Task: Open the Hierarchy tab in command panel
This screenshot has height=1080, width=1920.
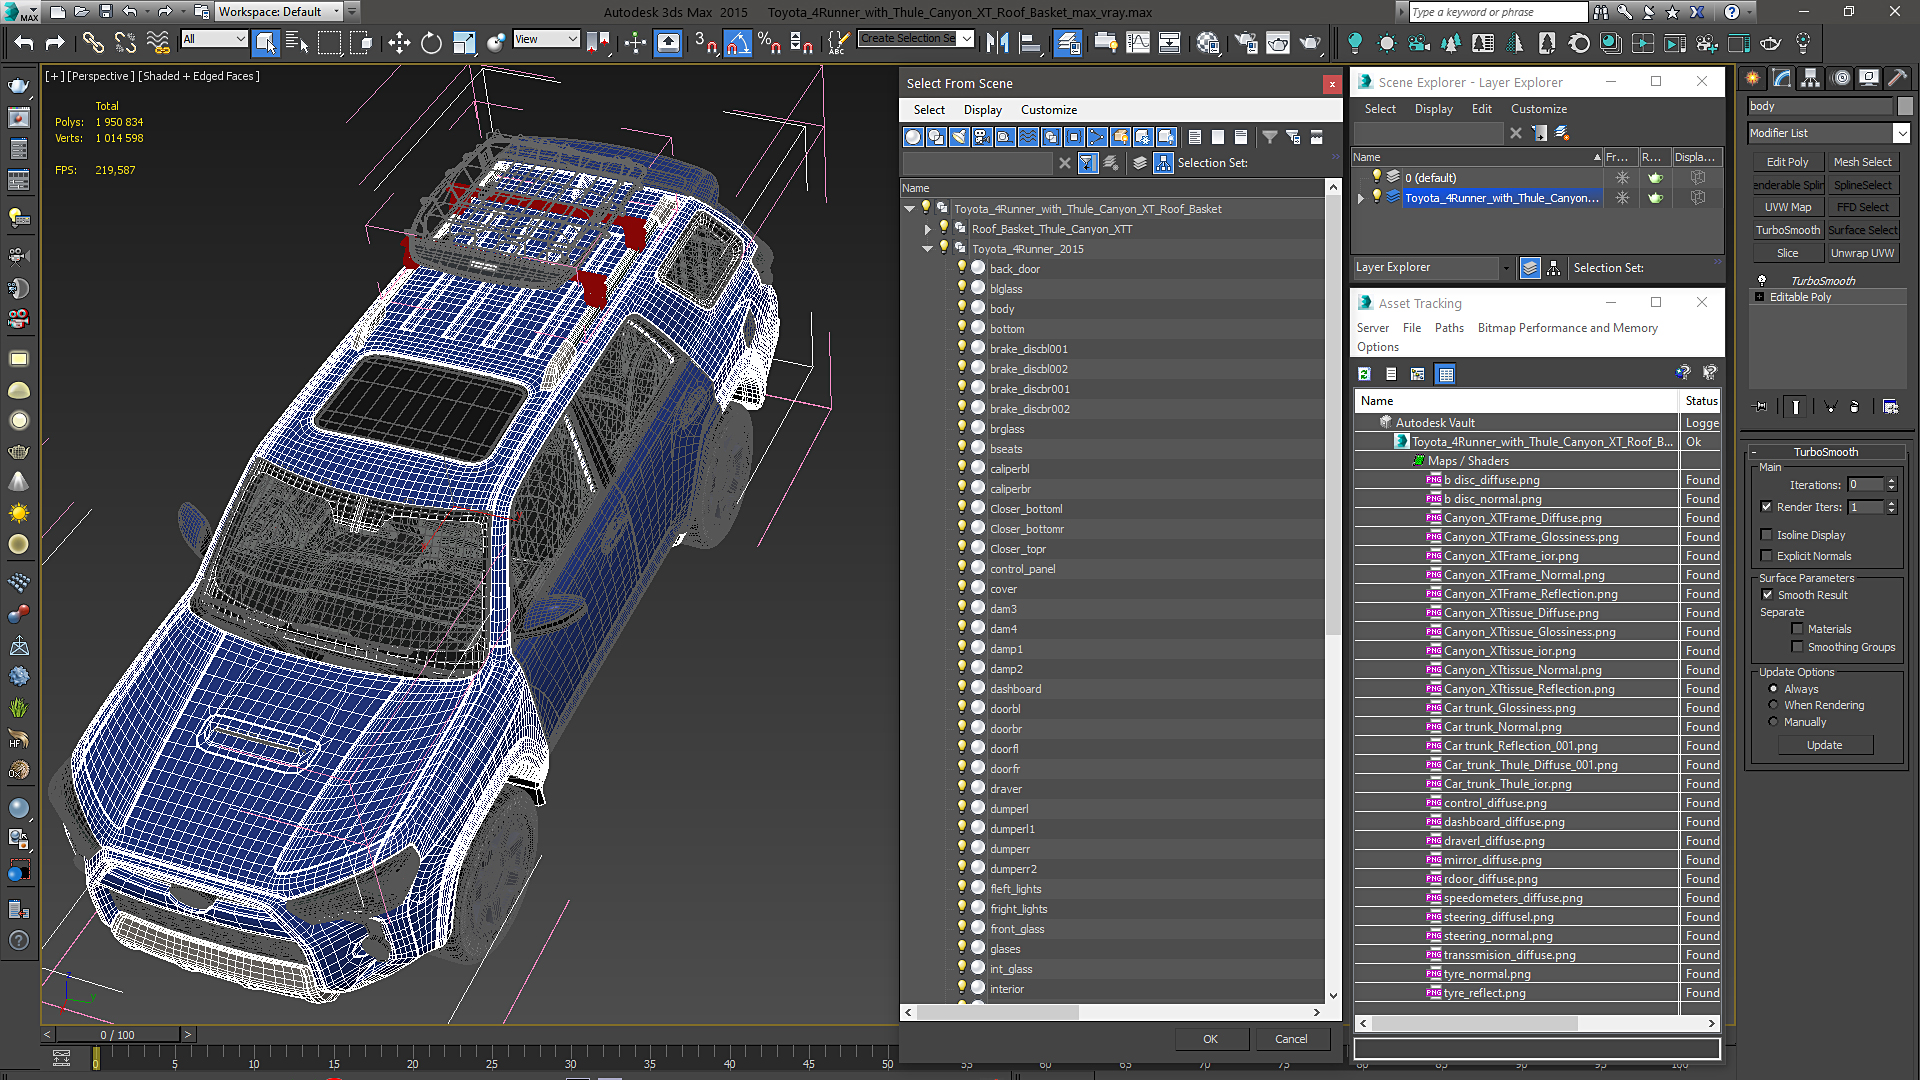Action: click(x=1810, y=78)
